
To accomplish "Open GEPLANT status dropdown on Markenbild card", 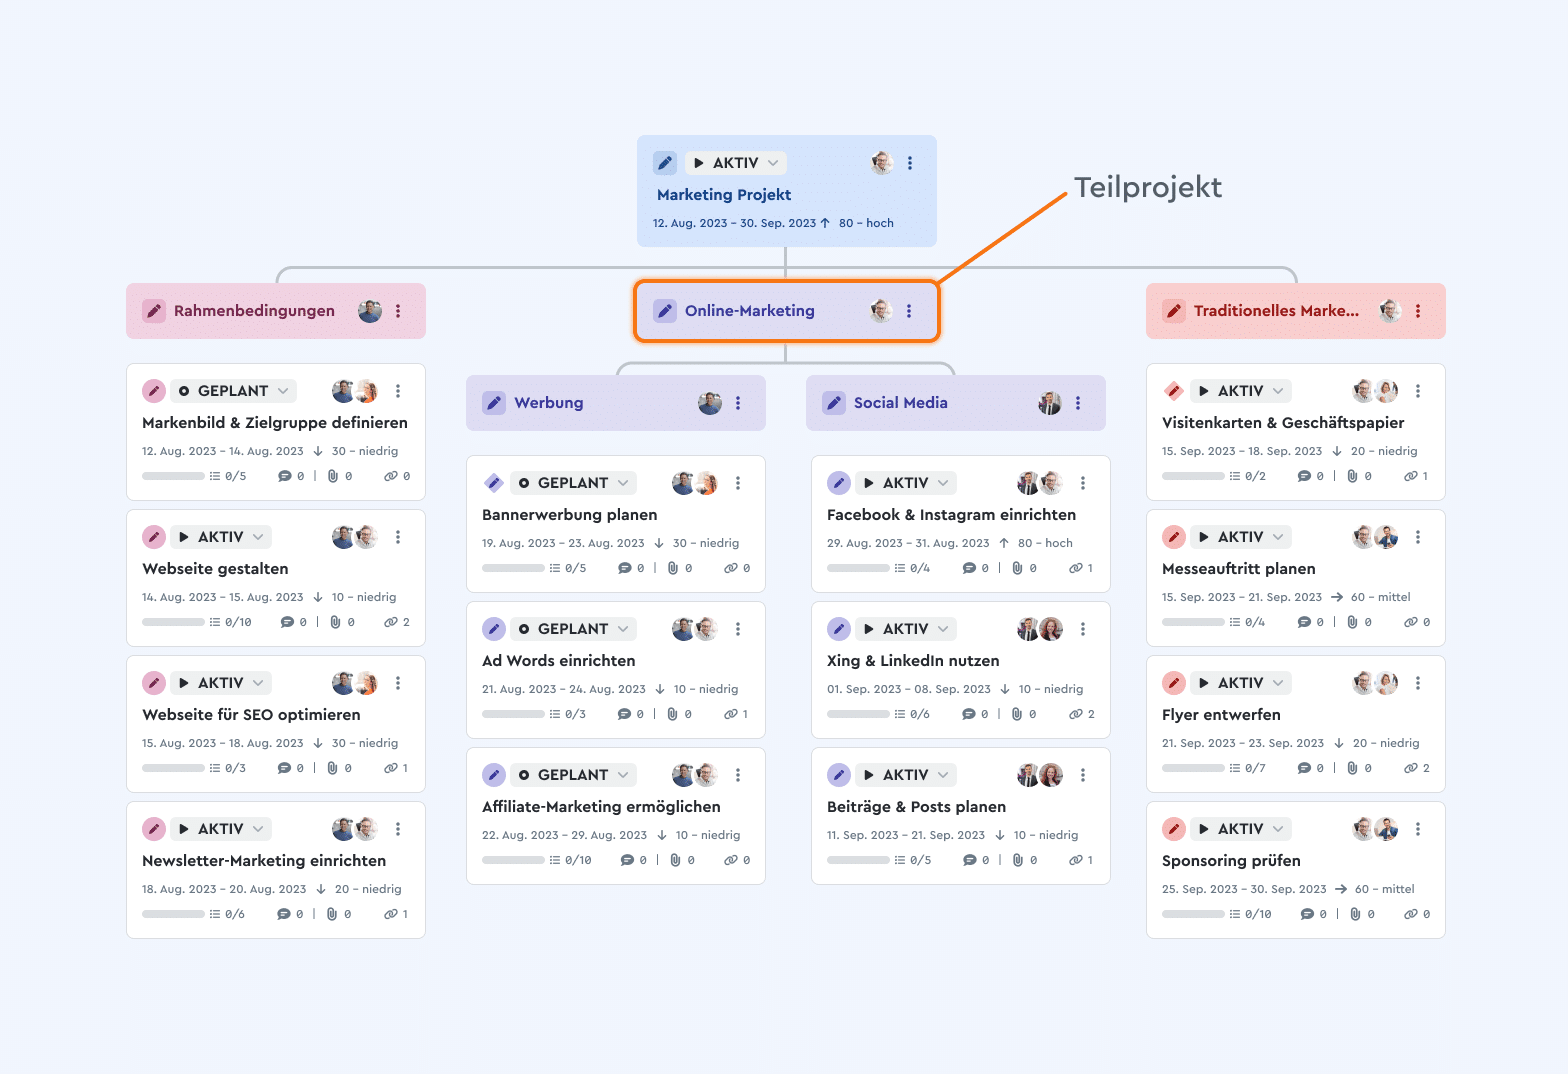I will [233, 391].
